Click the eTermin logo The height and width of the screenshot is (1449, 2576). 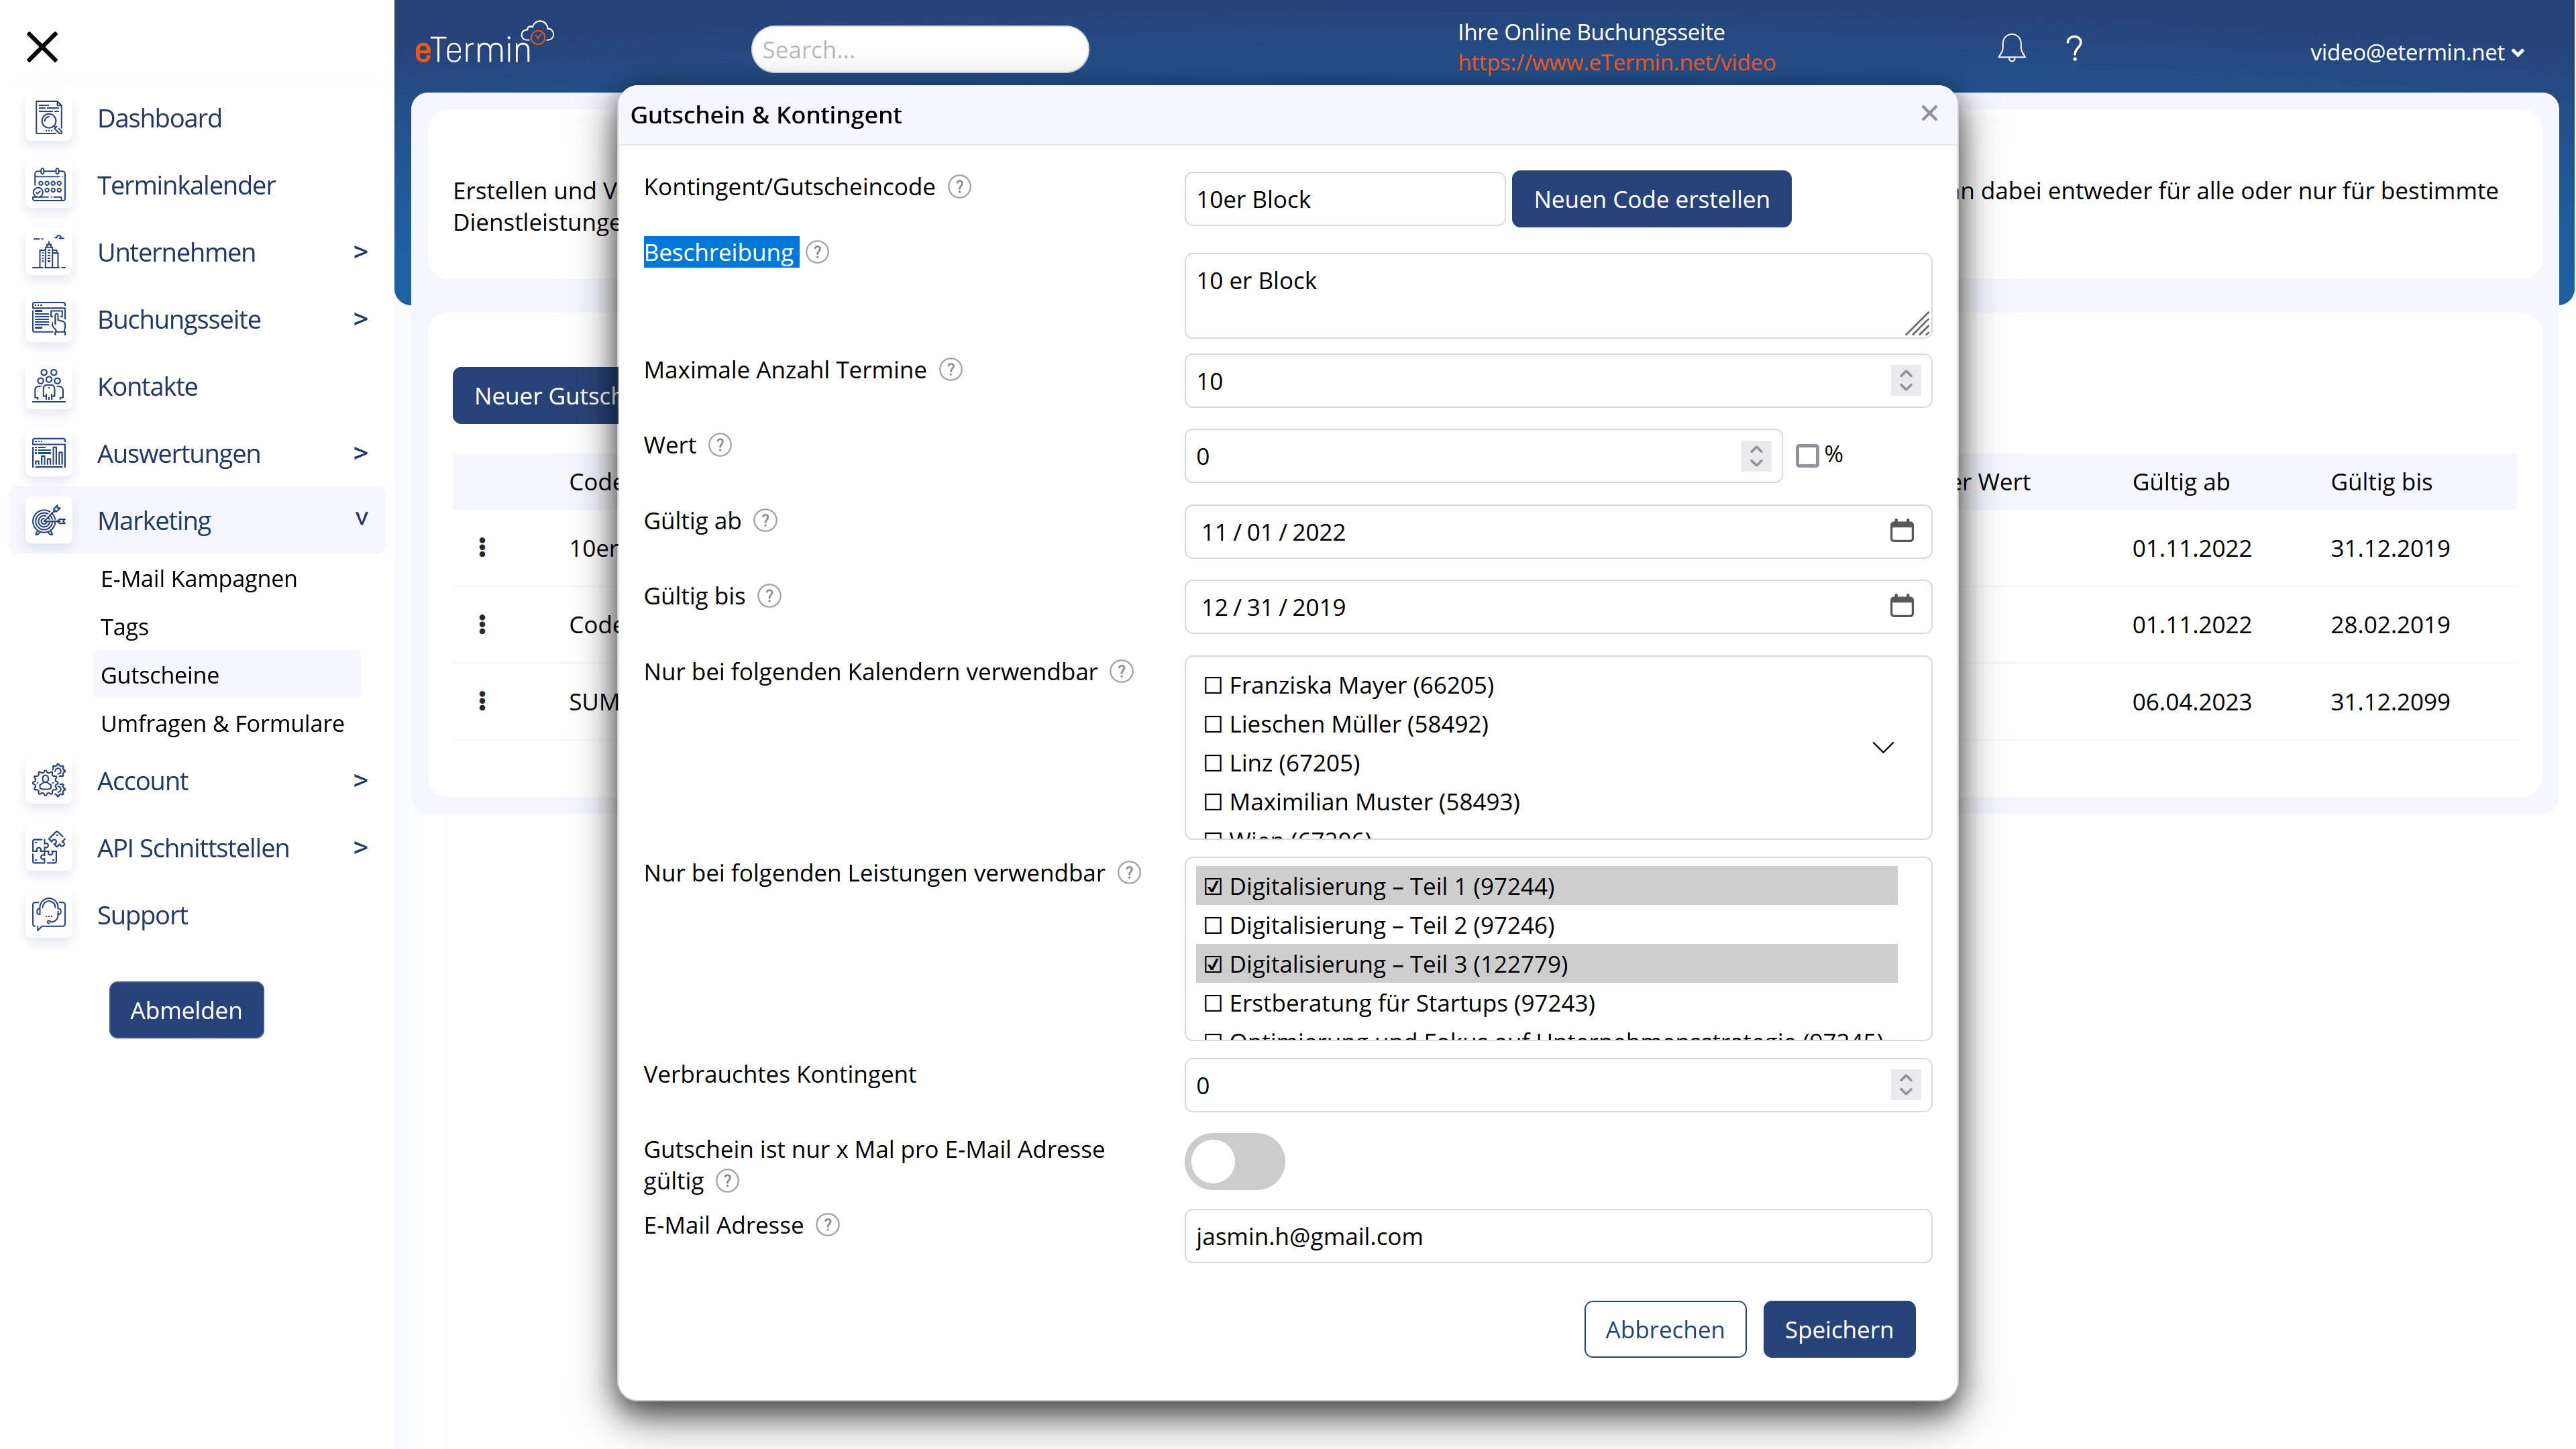484,44
